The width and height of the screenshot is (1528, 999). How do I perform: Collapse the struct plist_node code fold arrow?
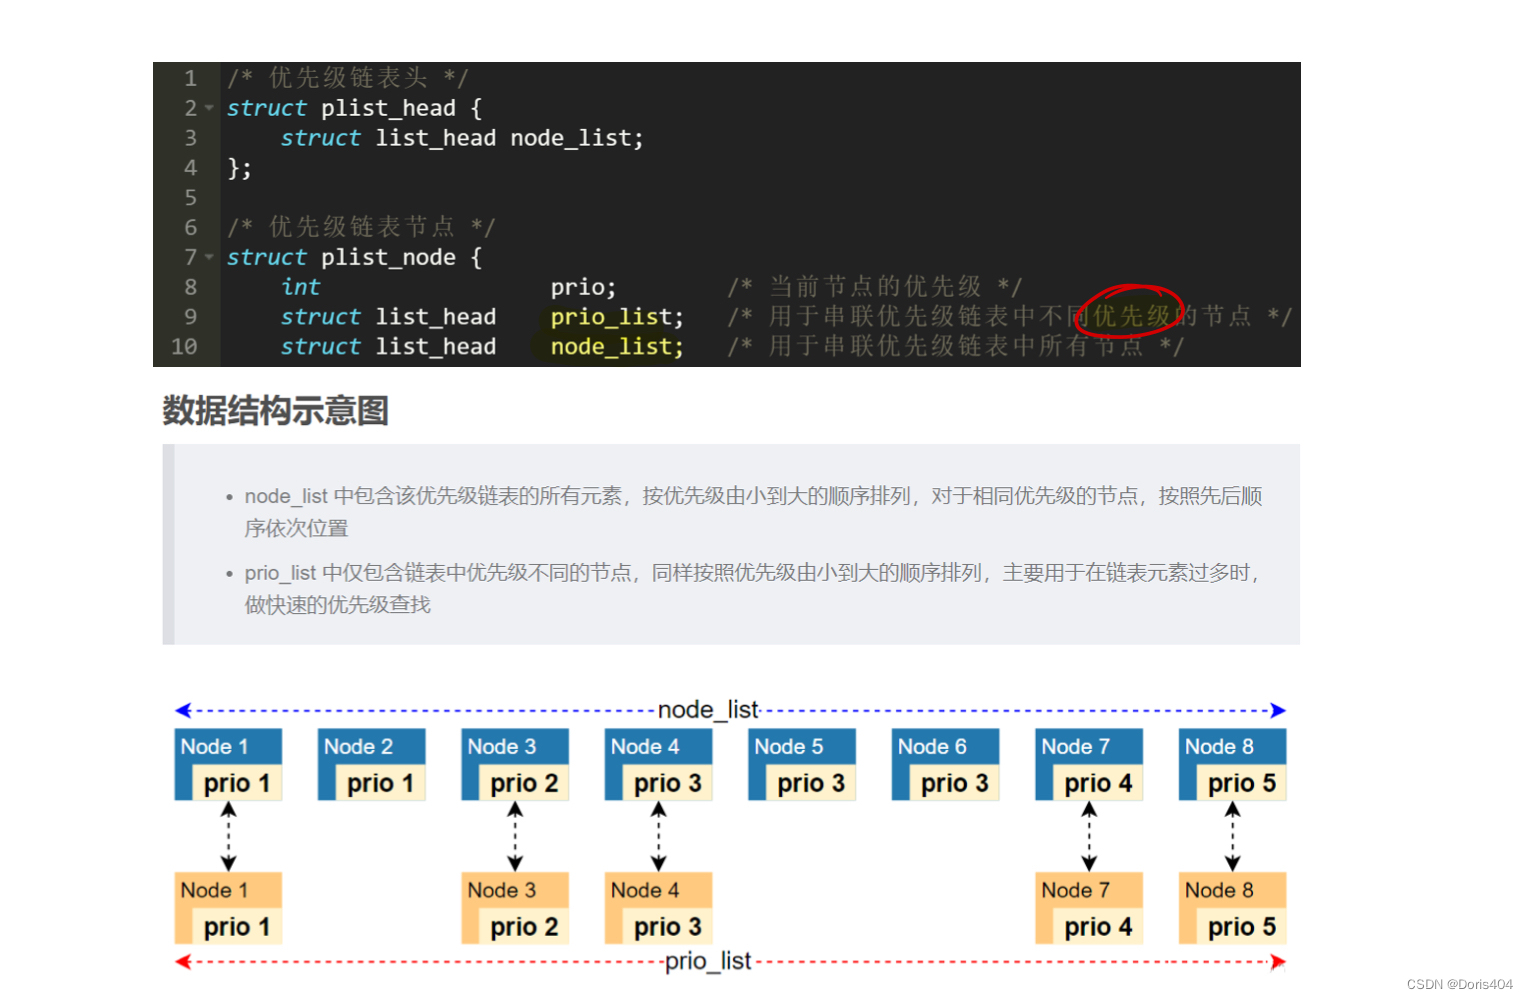pos(209,257)
